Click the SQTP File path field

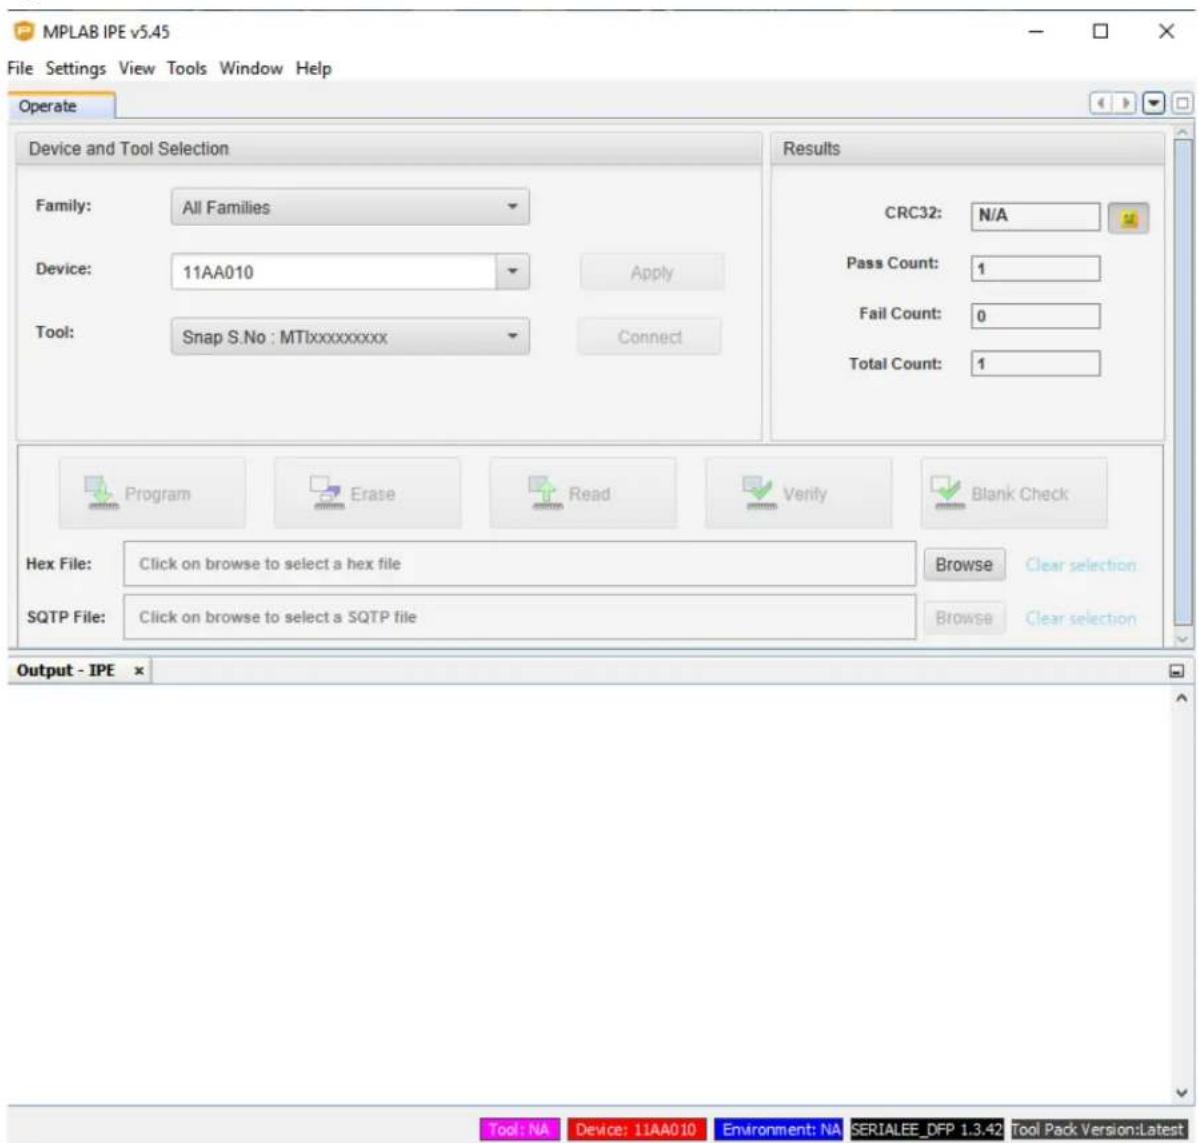point(520,617)
